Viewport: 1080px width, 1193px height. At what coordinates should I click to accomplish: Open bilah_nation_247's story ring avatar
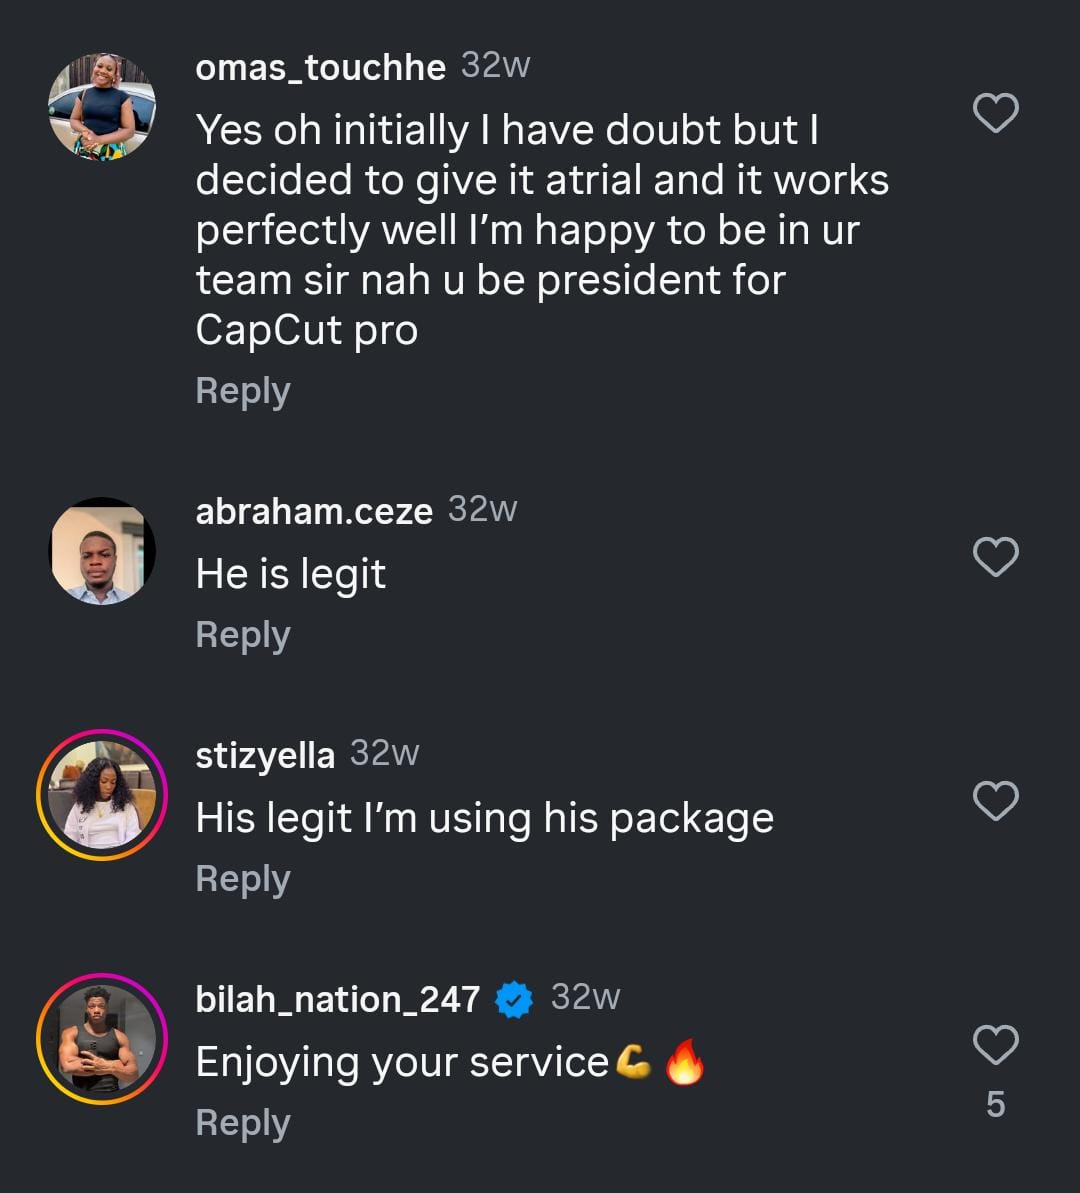100,1038
